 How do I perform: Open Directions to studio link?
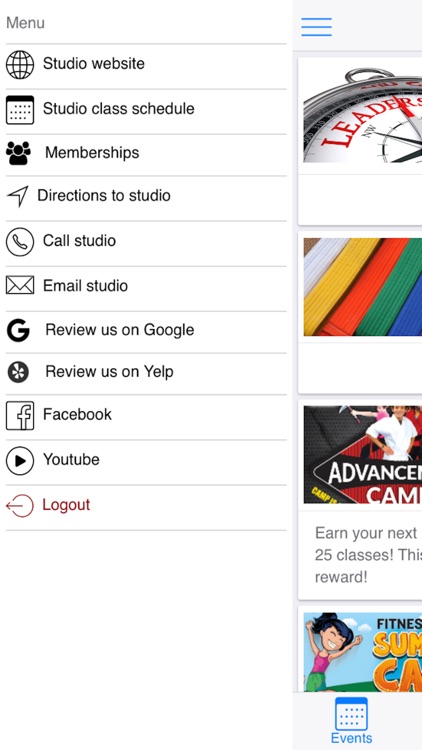[x=104, y=196]
